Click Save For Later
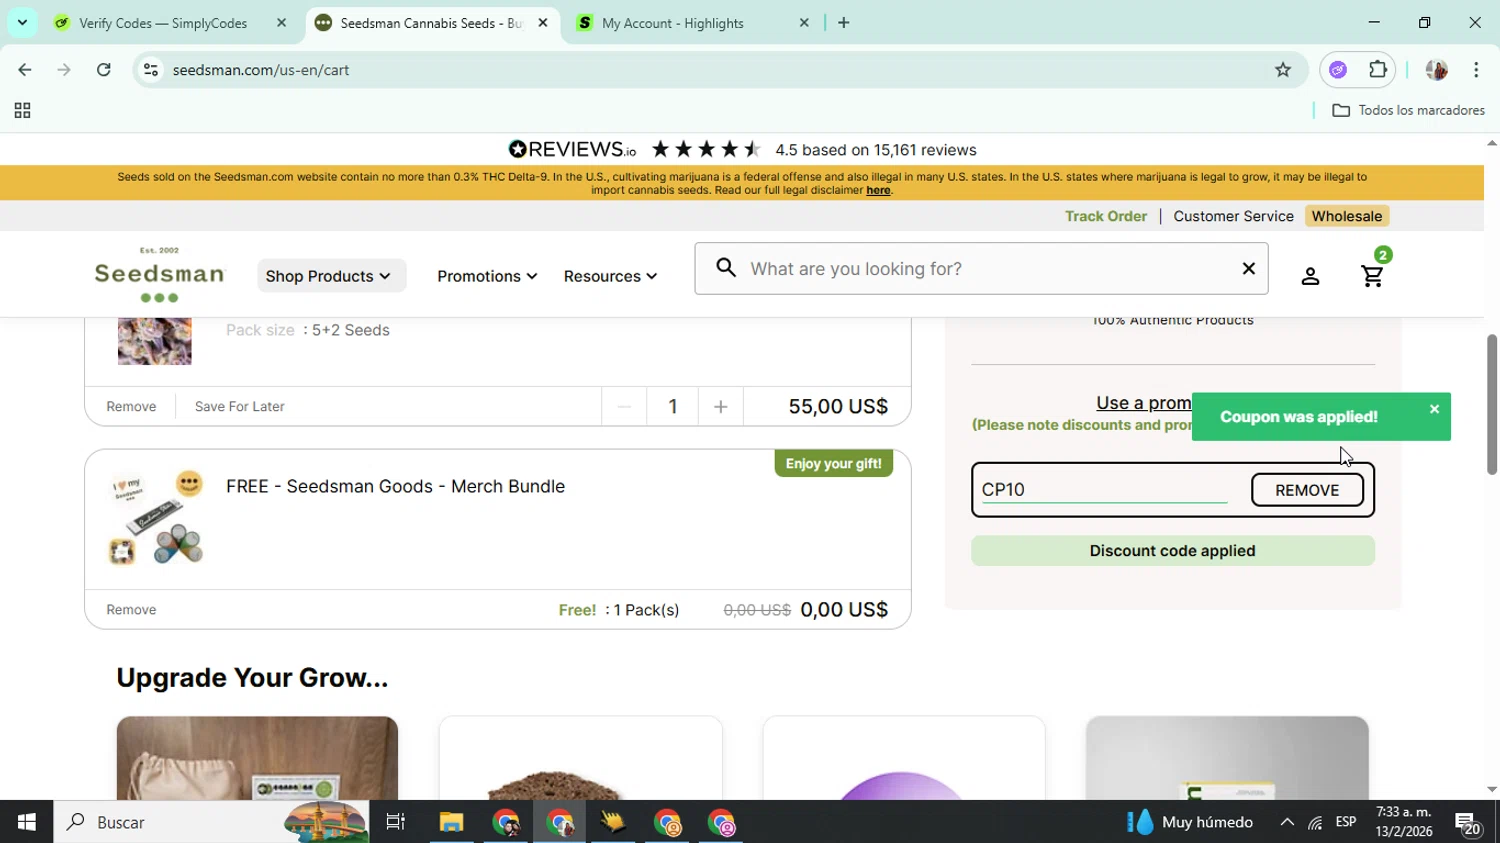The image size is (1500, 843). 240,406
